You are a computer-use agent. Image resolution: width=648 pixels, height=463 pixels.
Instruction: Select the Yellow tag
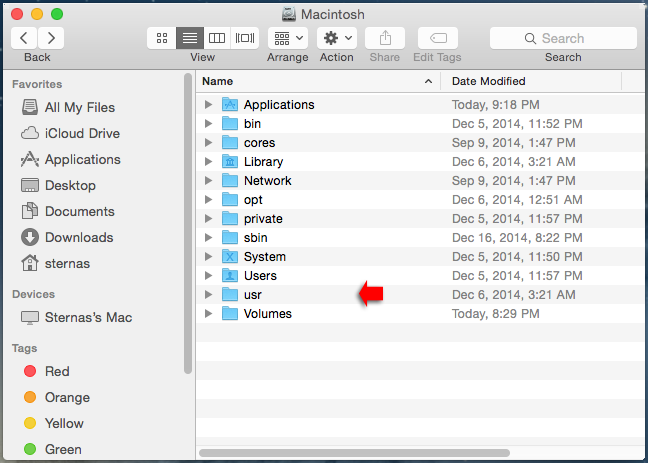(54, 423)
